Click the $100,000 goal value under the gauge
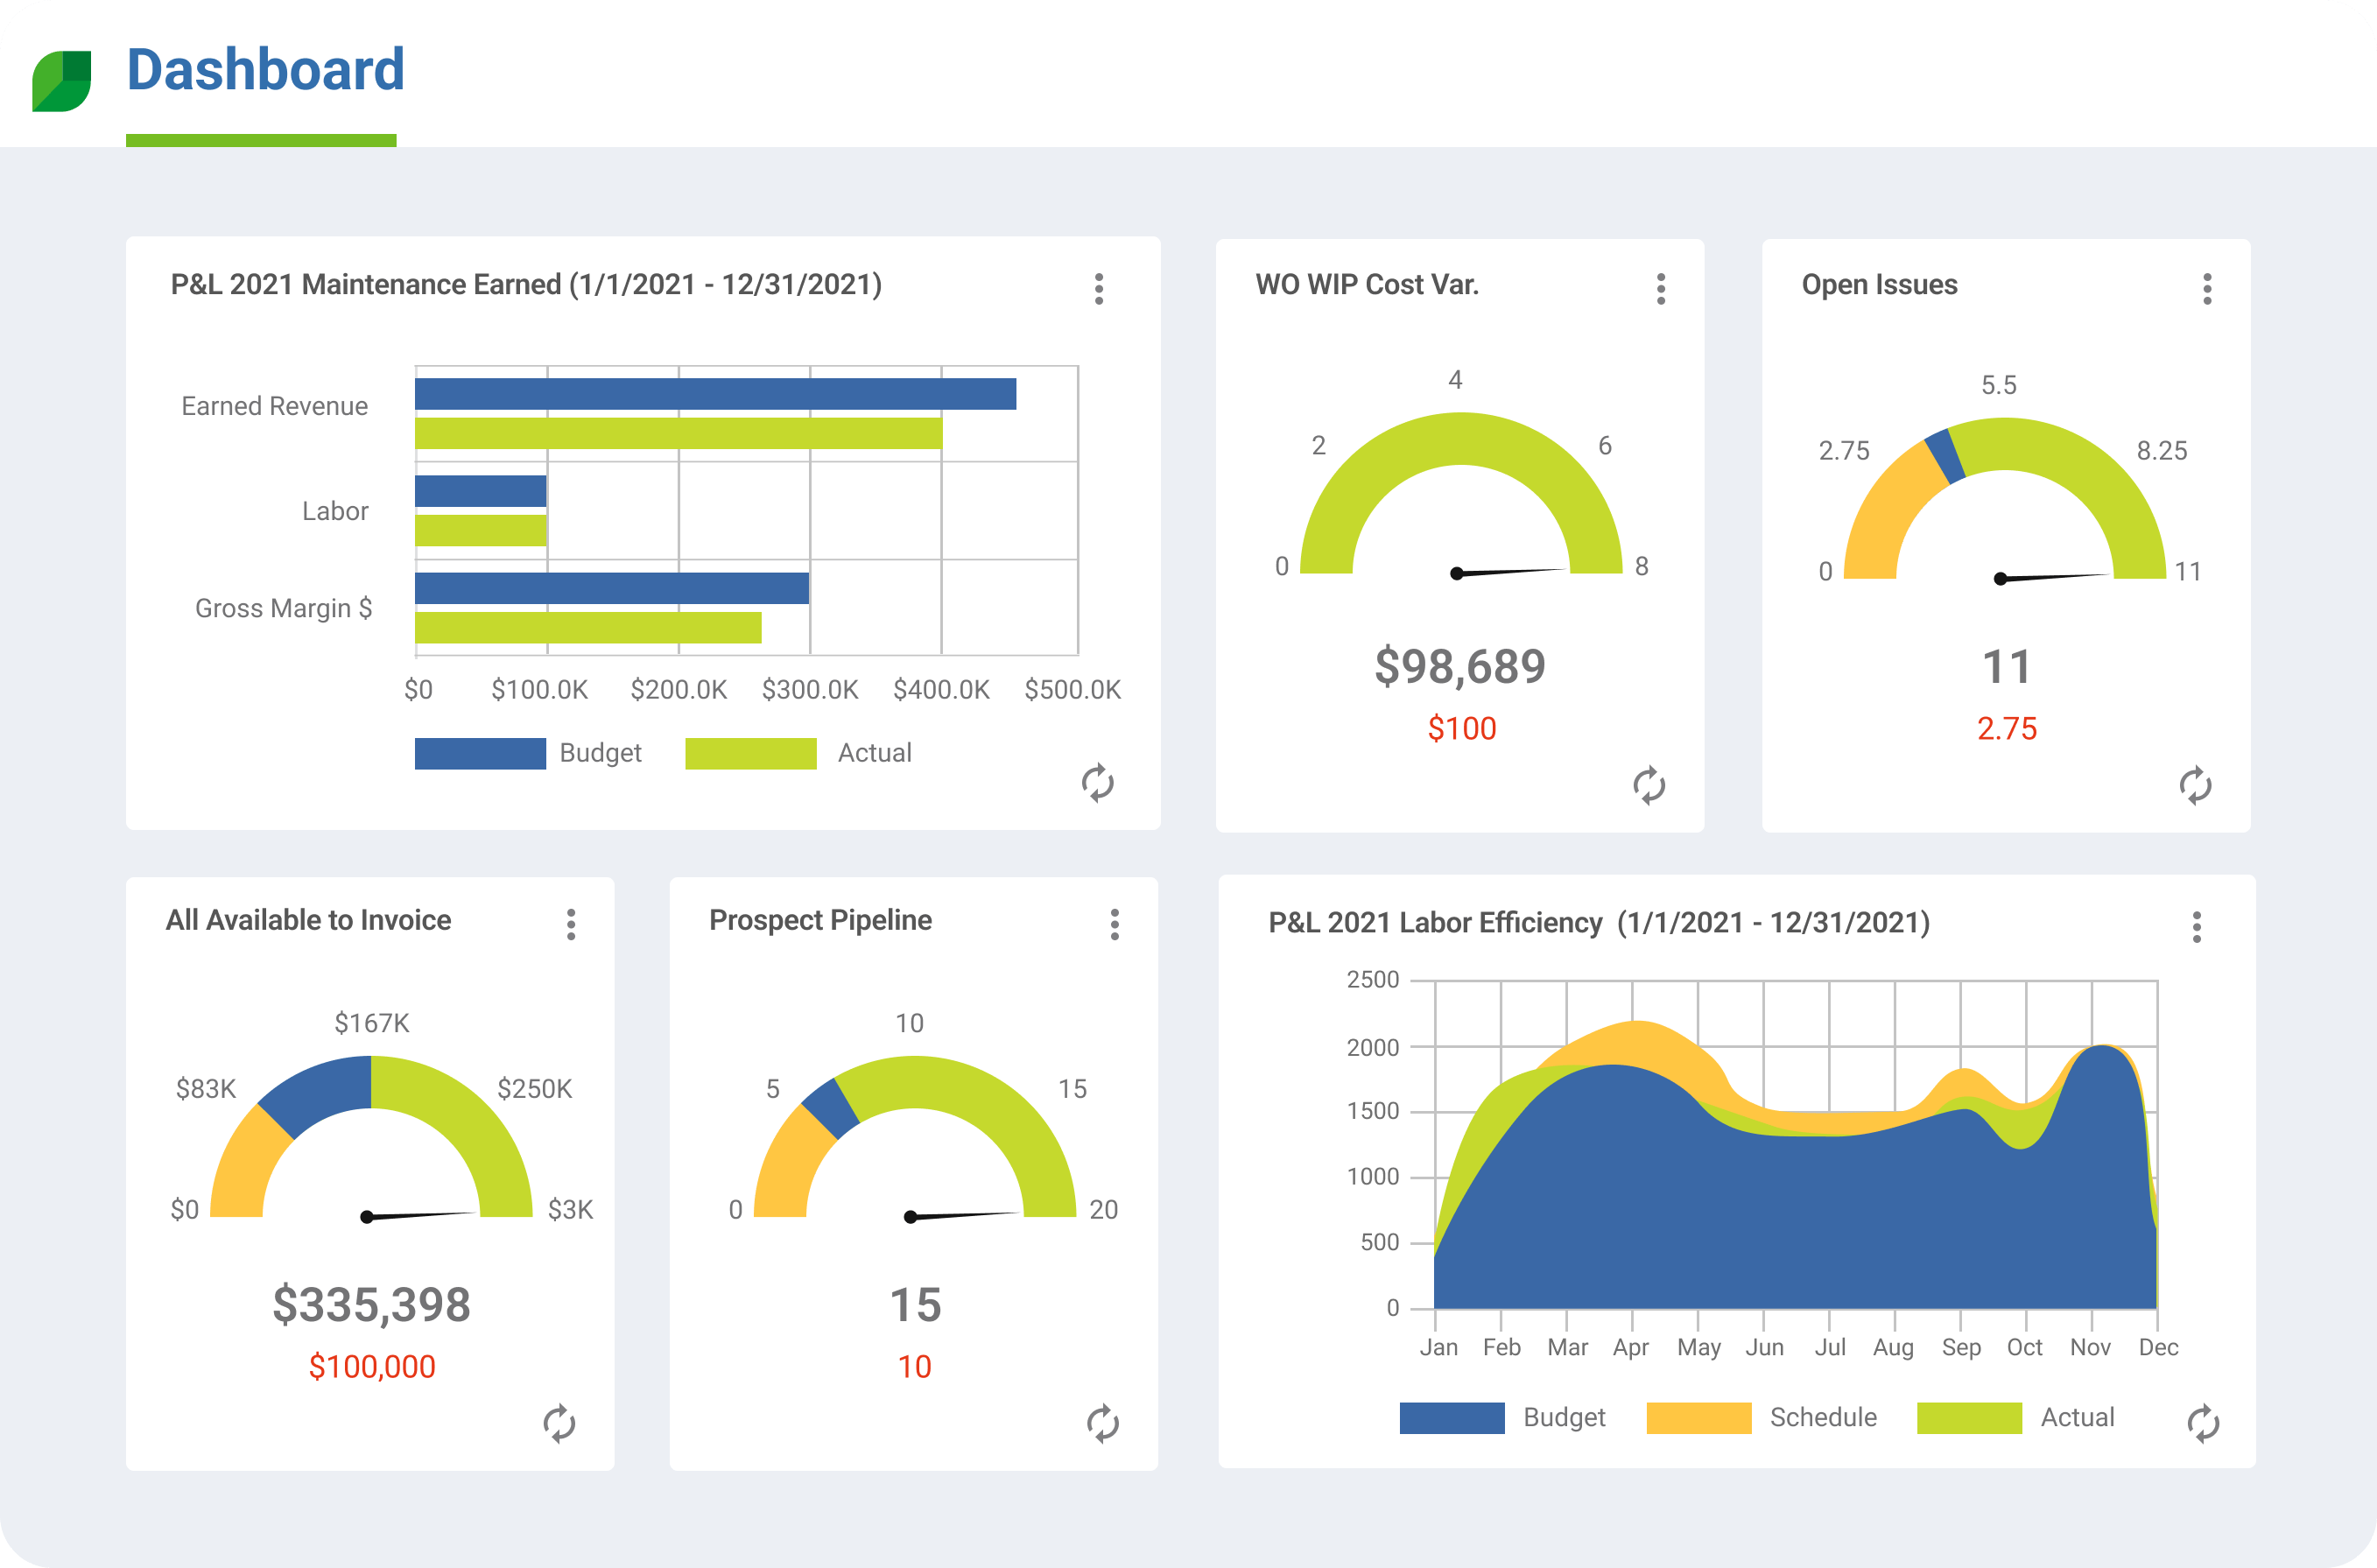This screenshot has width=2377, height=1568. tap(371, 1366)
